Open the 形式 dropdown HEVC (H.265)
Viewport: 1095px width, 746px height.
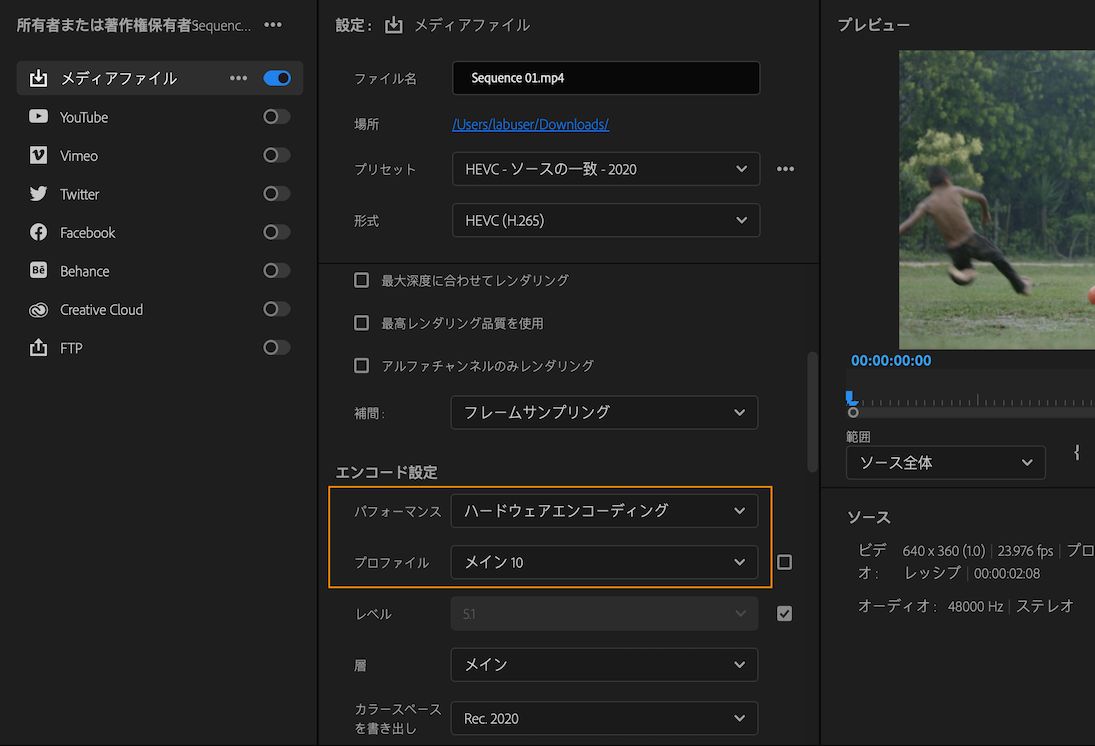(605, 220)
